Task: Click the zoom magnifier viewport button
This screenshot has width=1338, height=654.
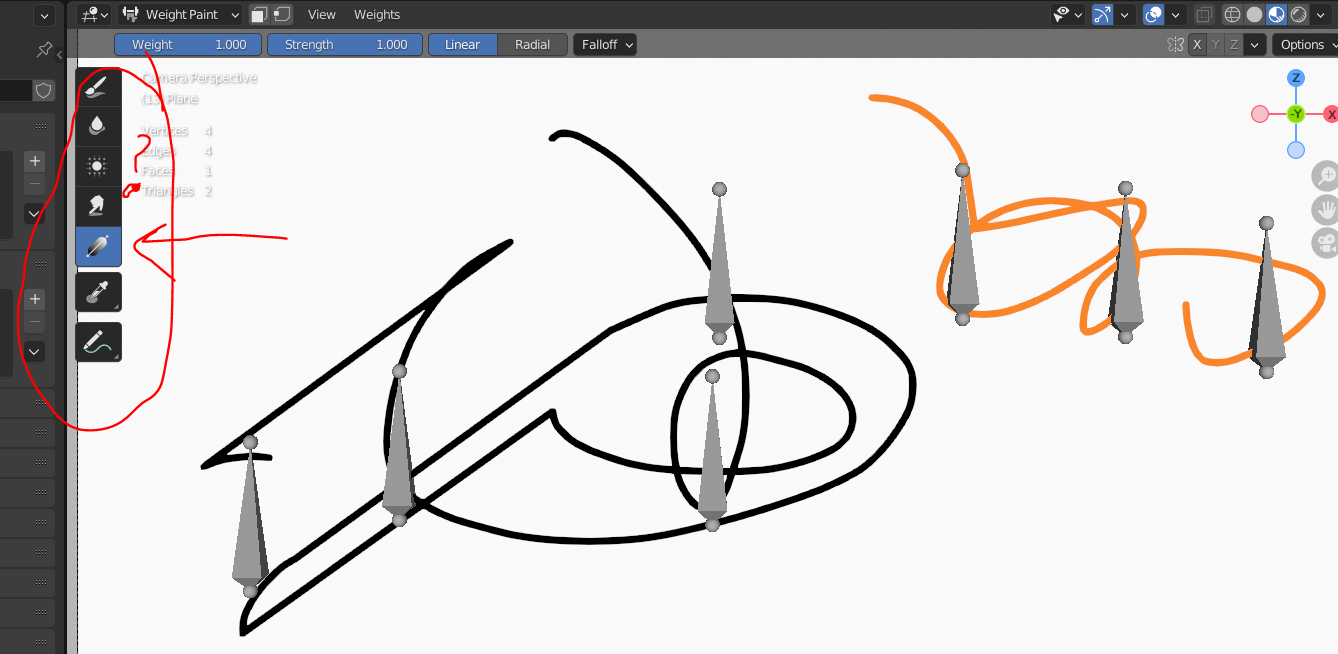Action: (x=1326, y=177)
